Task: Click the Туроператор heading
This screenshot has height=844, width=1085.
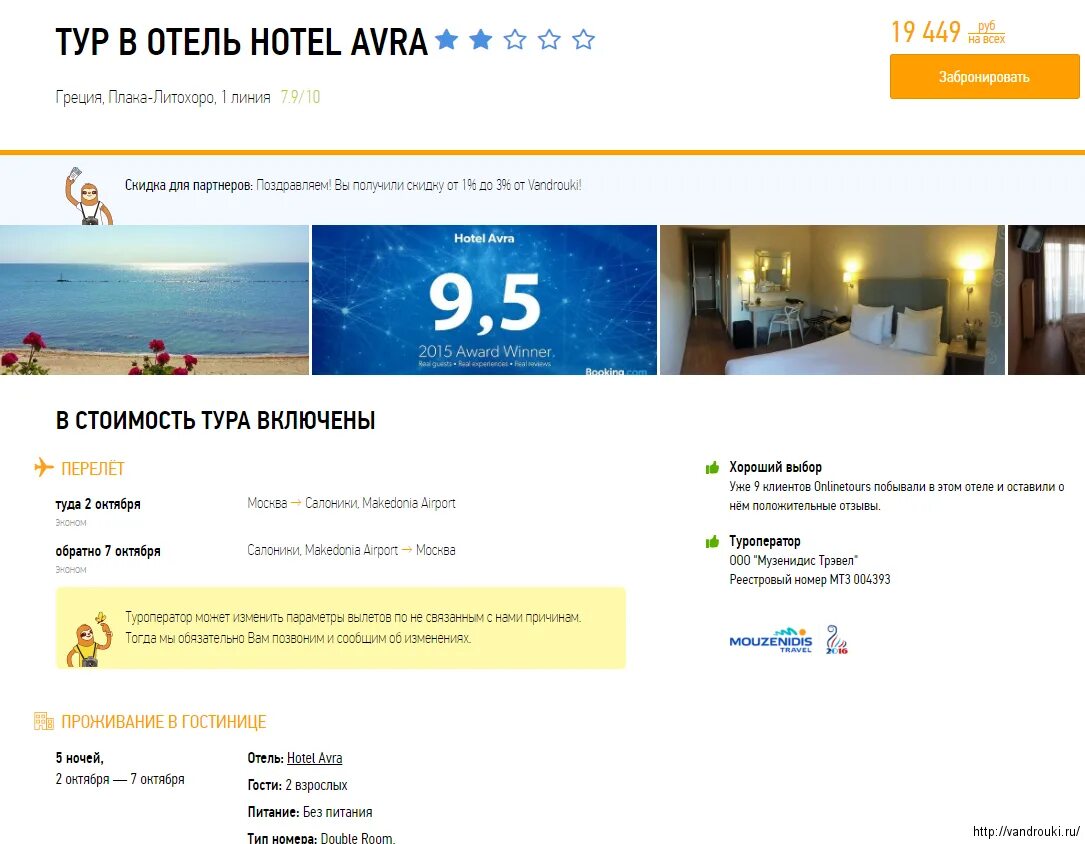Action: [x=765, y=541]
